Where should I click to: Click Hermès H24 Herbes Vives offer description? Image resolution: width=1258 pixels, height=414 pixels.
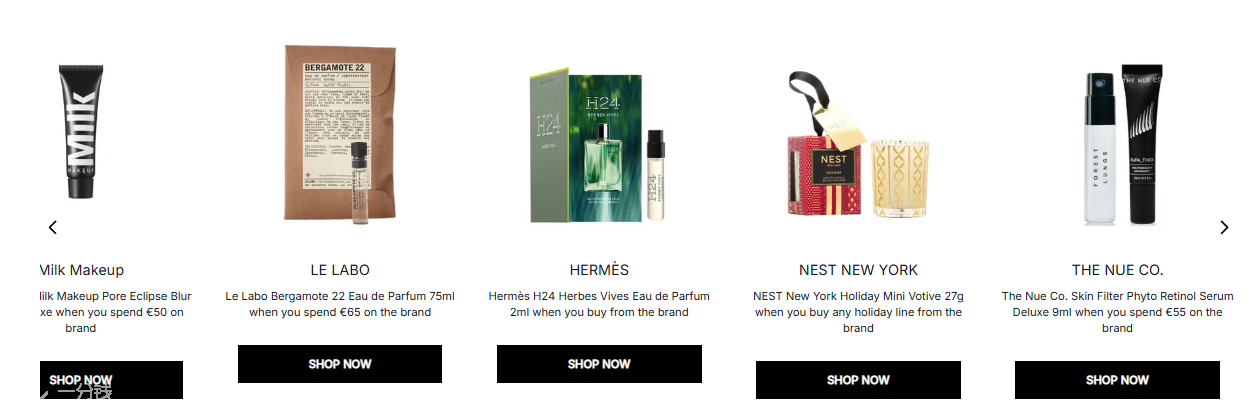599,304
